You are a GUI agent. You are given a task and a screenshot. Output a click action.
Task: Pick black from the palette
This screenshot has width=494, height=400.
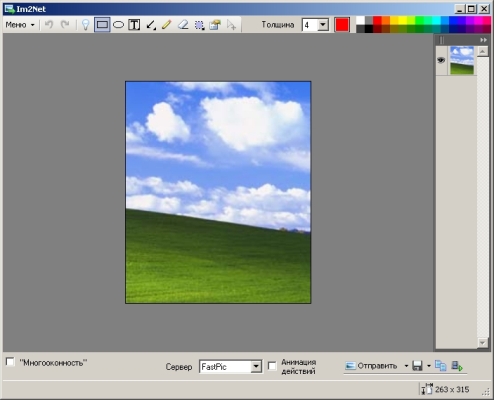(369, 29)
